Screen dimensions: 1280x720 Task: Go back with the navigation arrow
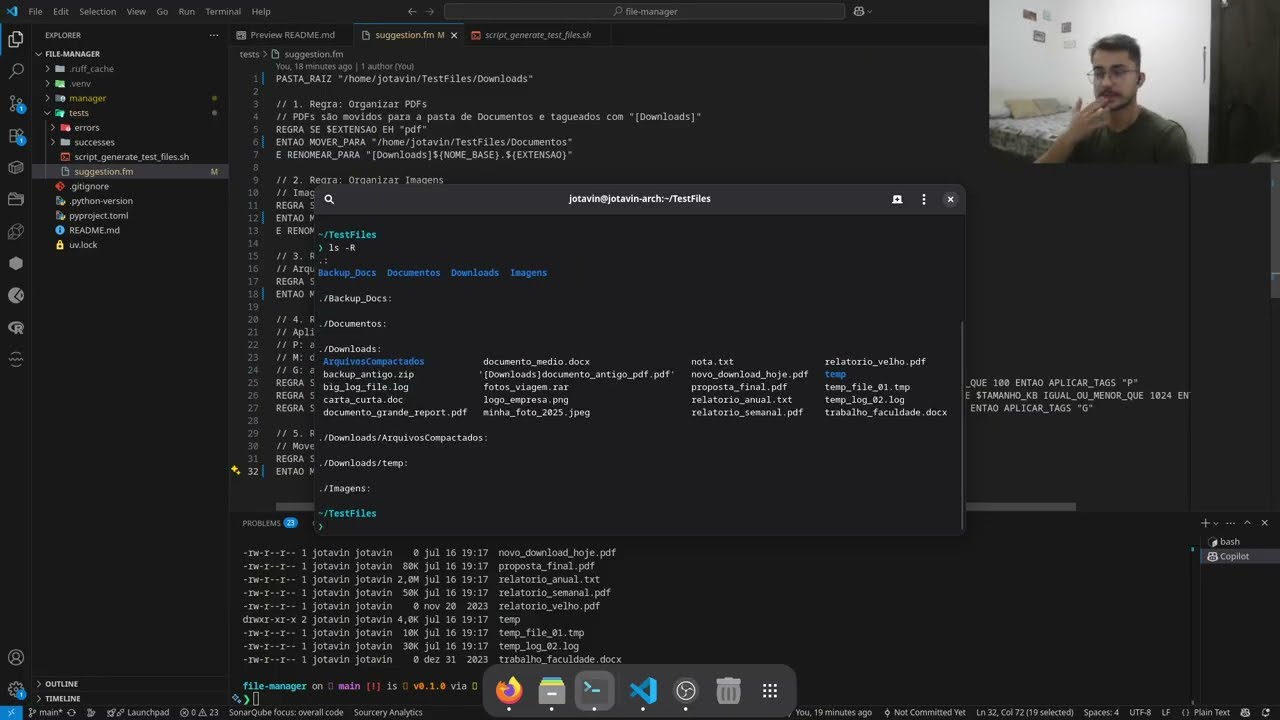412,11
